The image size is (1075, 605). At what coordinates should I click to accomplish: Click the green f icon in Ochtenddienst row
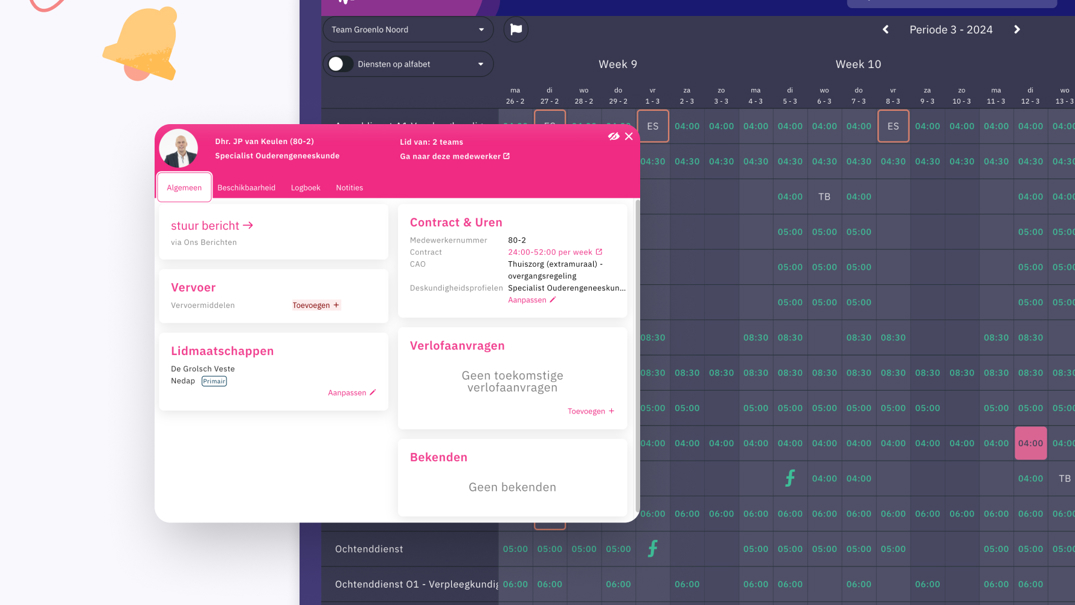tap(653, 548)
